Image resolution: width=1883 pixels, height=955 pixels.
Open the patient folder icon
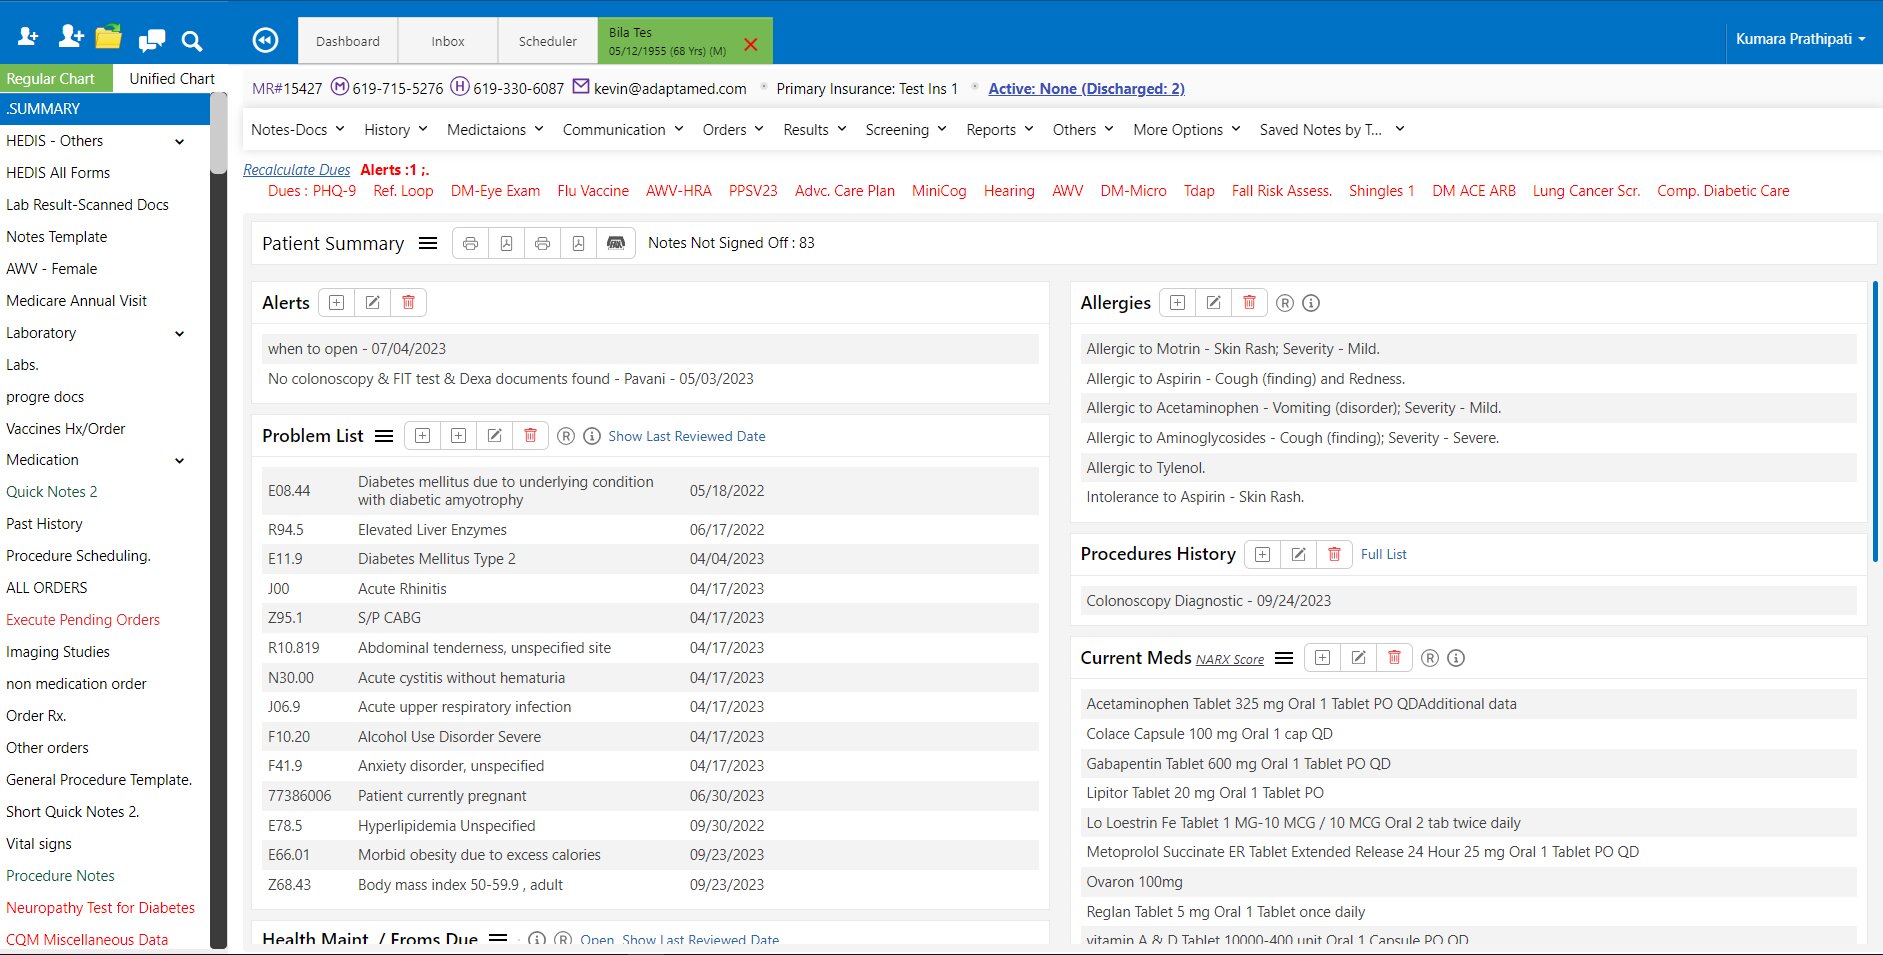click(x=108, y=38)
